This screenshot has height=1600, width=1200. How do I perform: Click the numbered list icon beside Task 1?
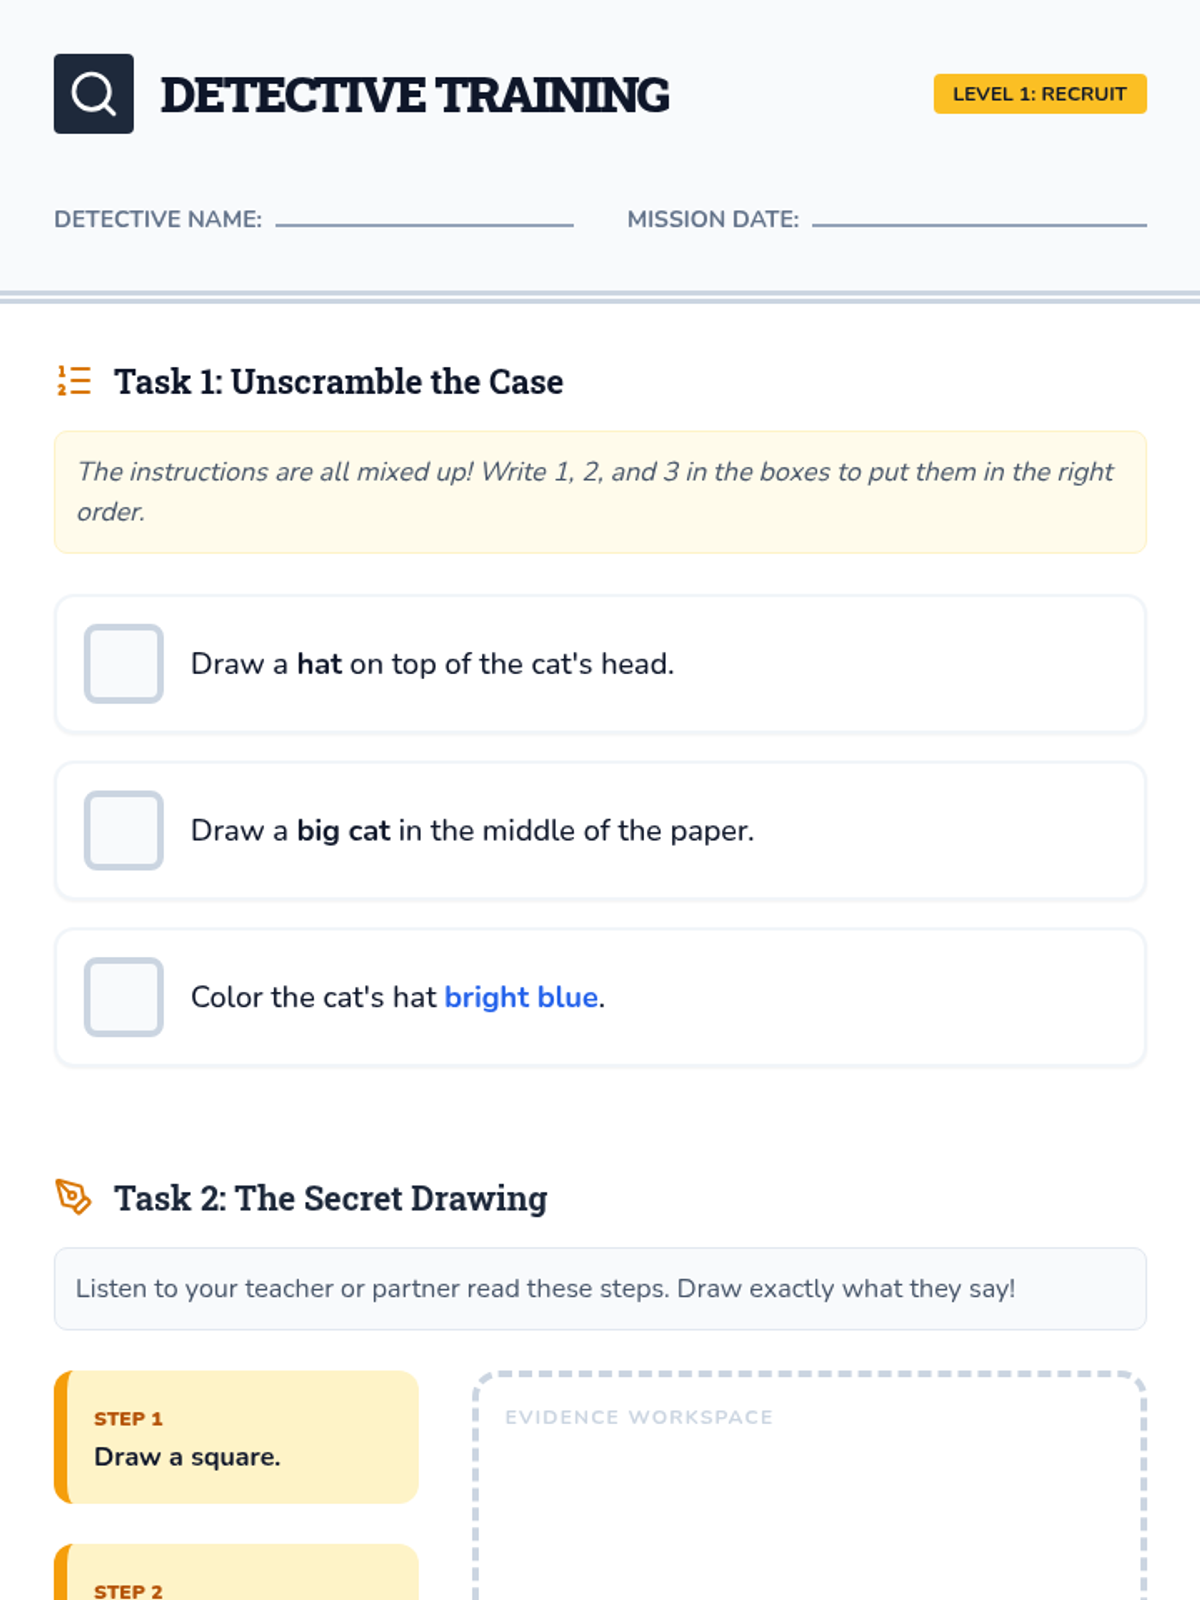(x=74, y=381)
